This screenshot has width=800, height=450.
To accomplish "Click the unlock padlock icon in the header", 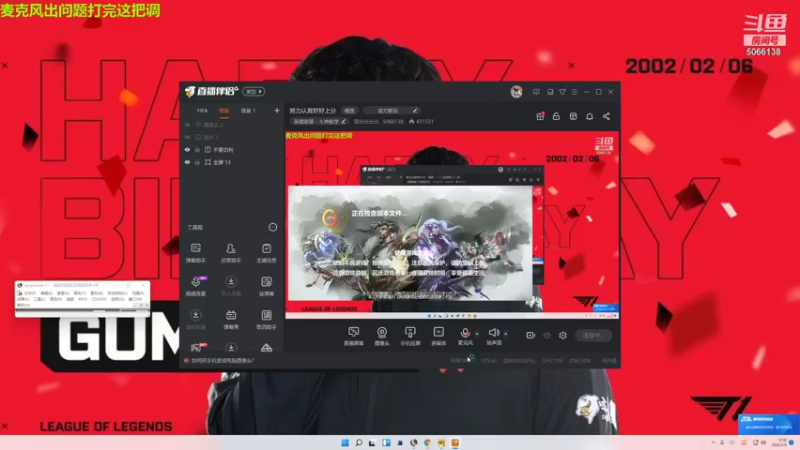I will click(556, 116).
